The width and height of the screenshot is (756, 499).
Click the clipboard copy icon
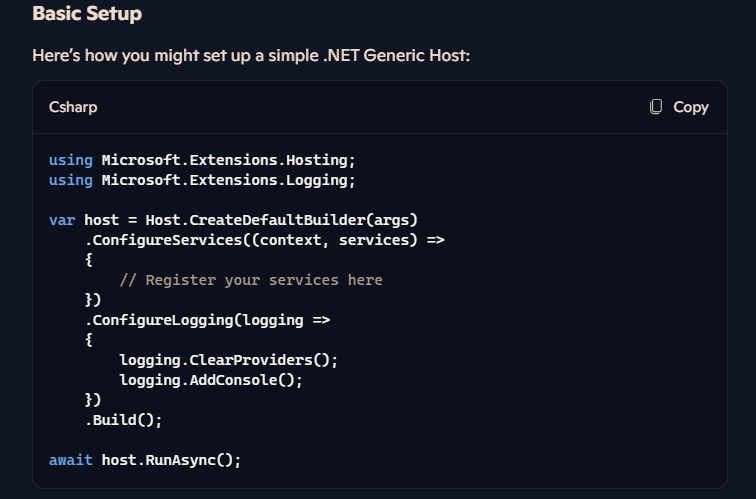[x=656, y=107]
